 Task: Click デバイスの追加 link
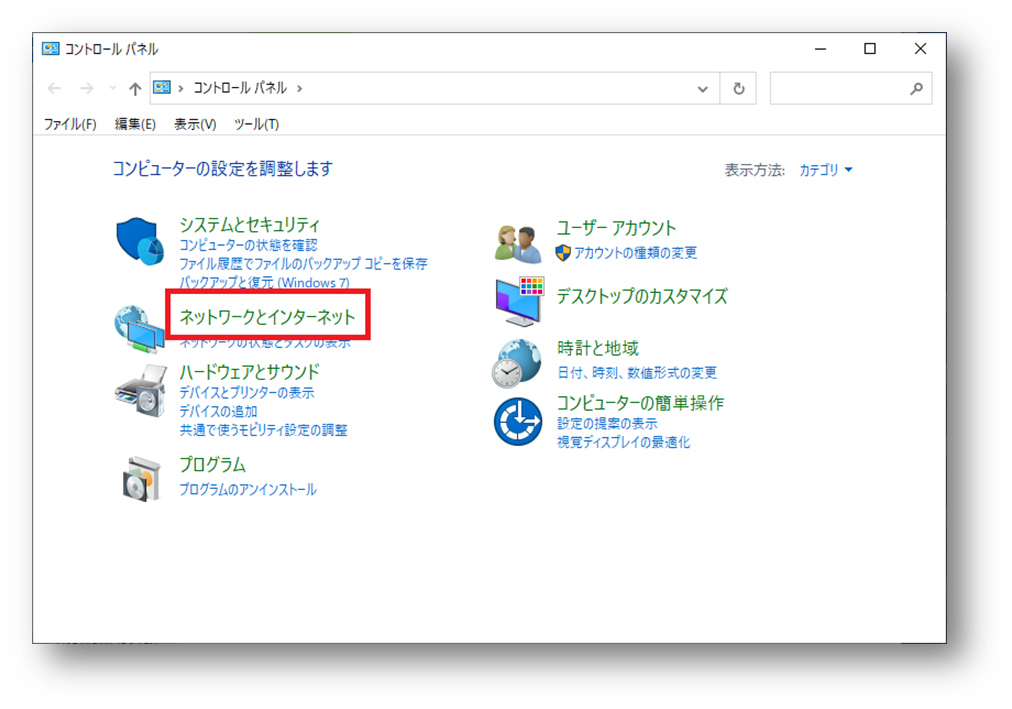click(x=218, y=411)
